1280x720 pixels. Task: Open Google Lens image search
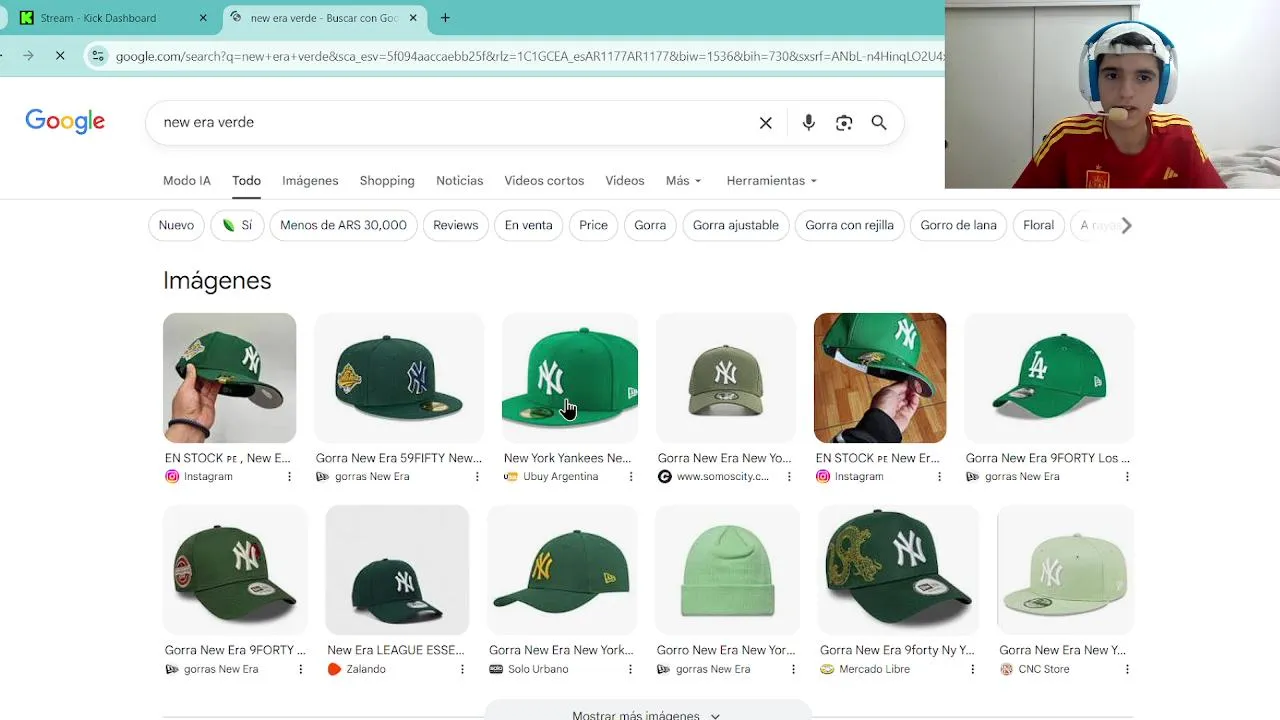[844, 123]
